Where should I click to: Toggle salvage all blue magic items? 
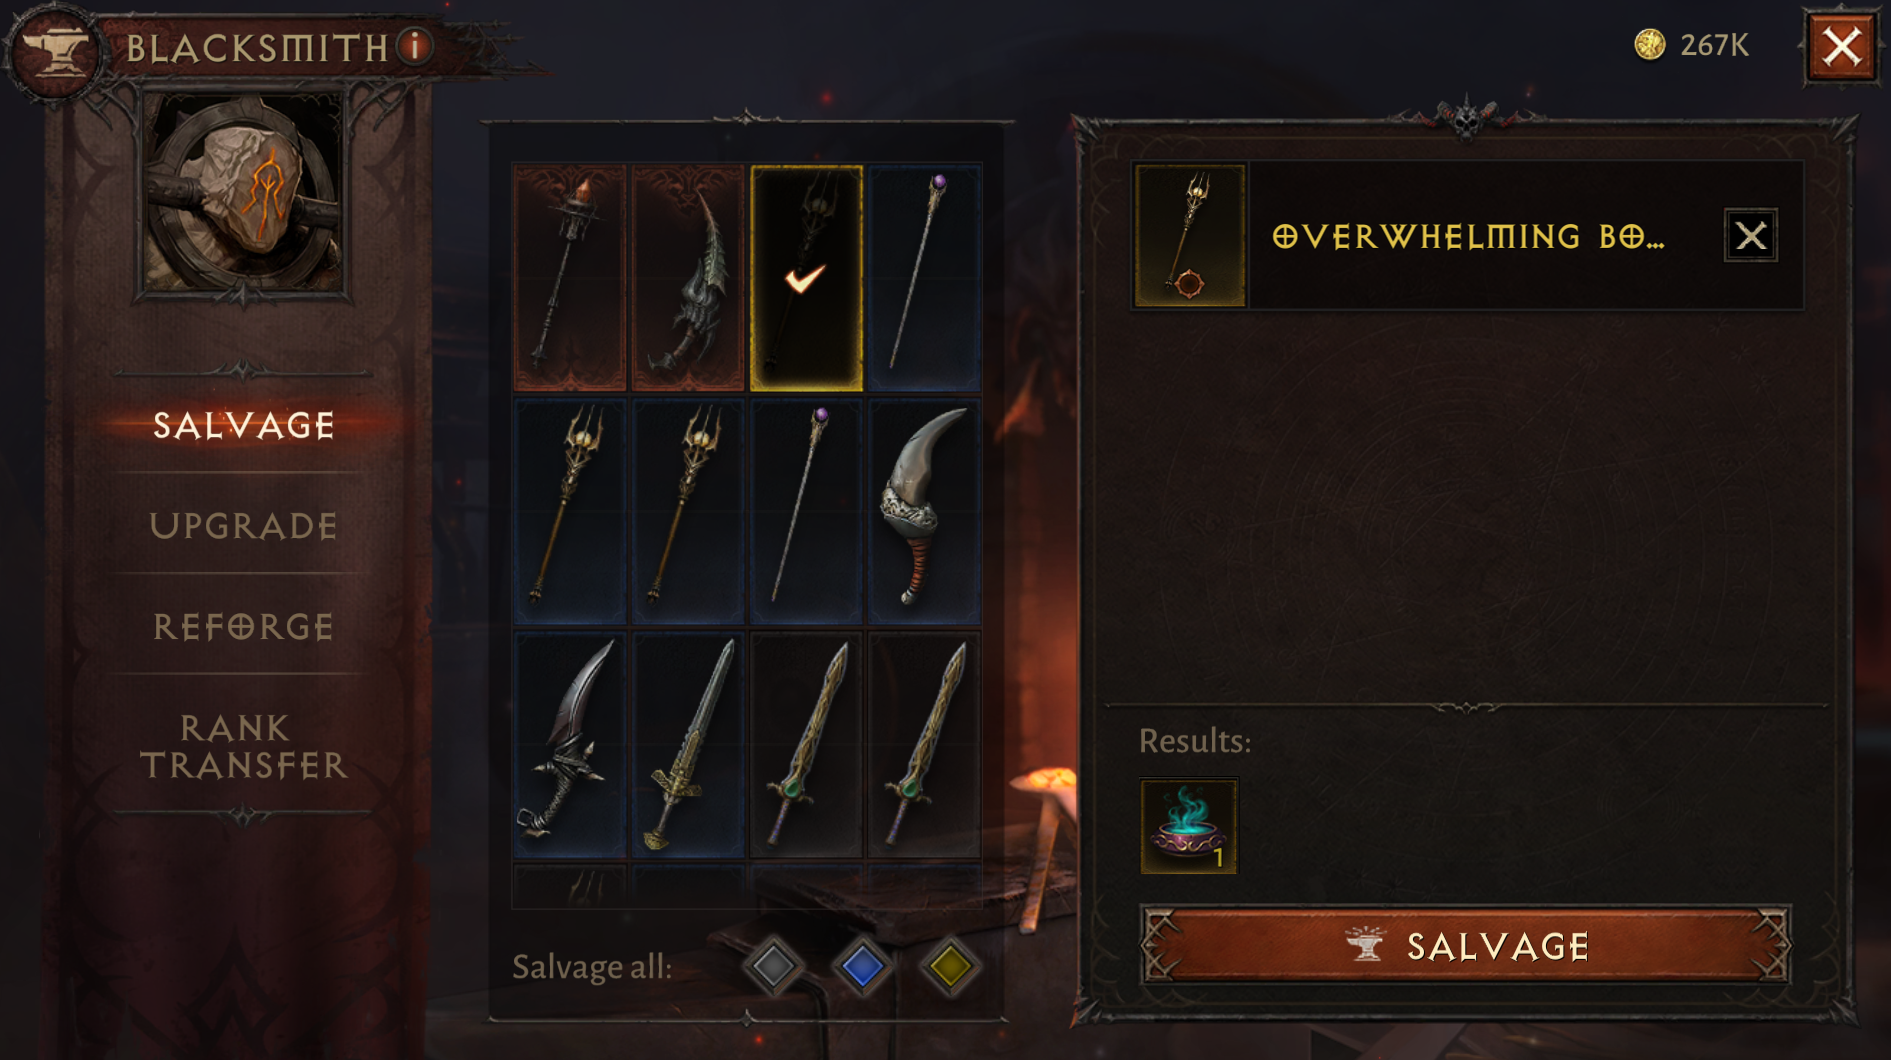[x=862, y=966]
